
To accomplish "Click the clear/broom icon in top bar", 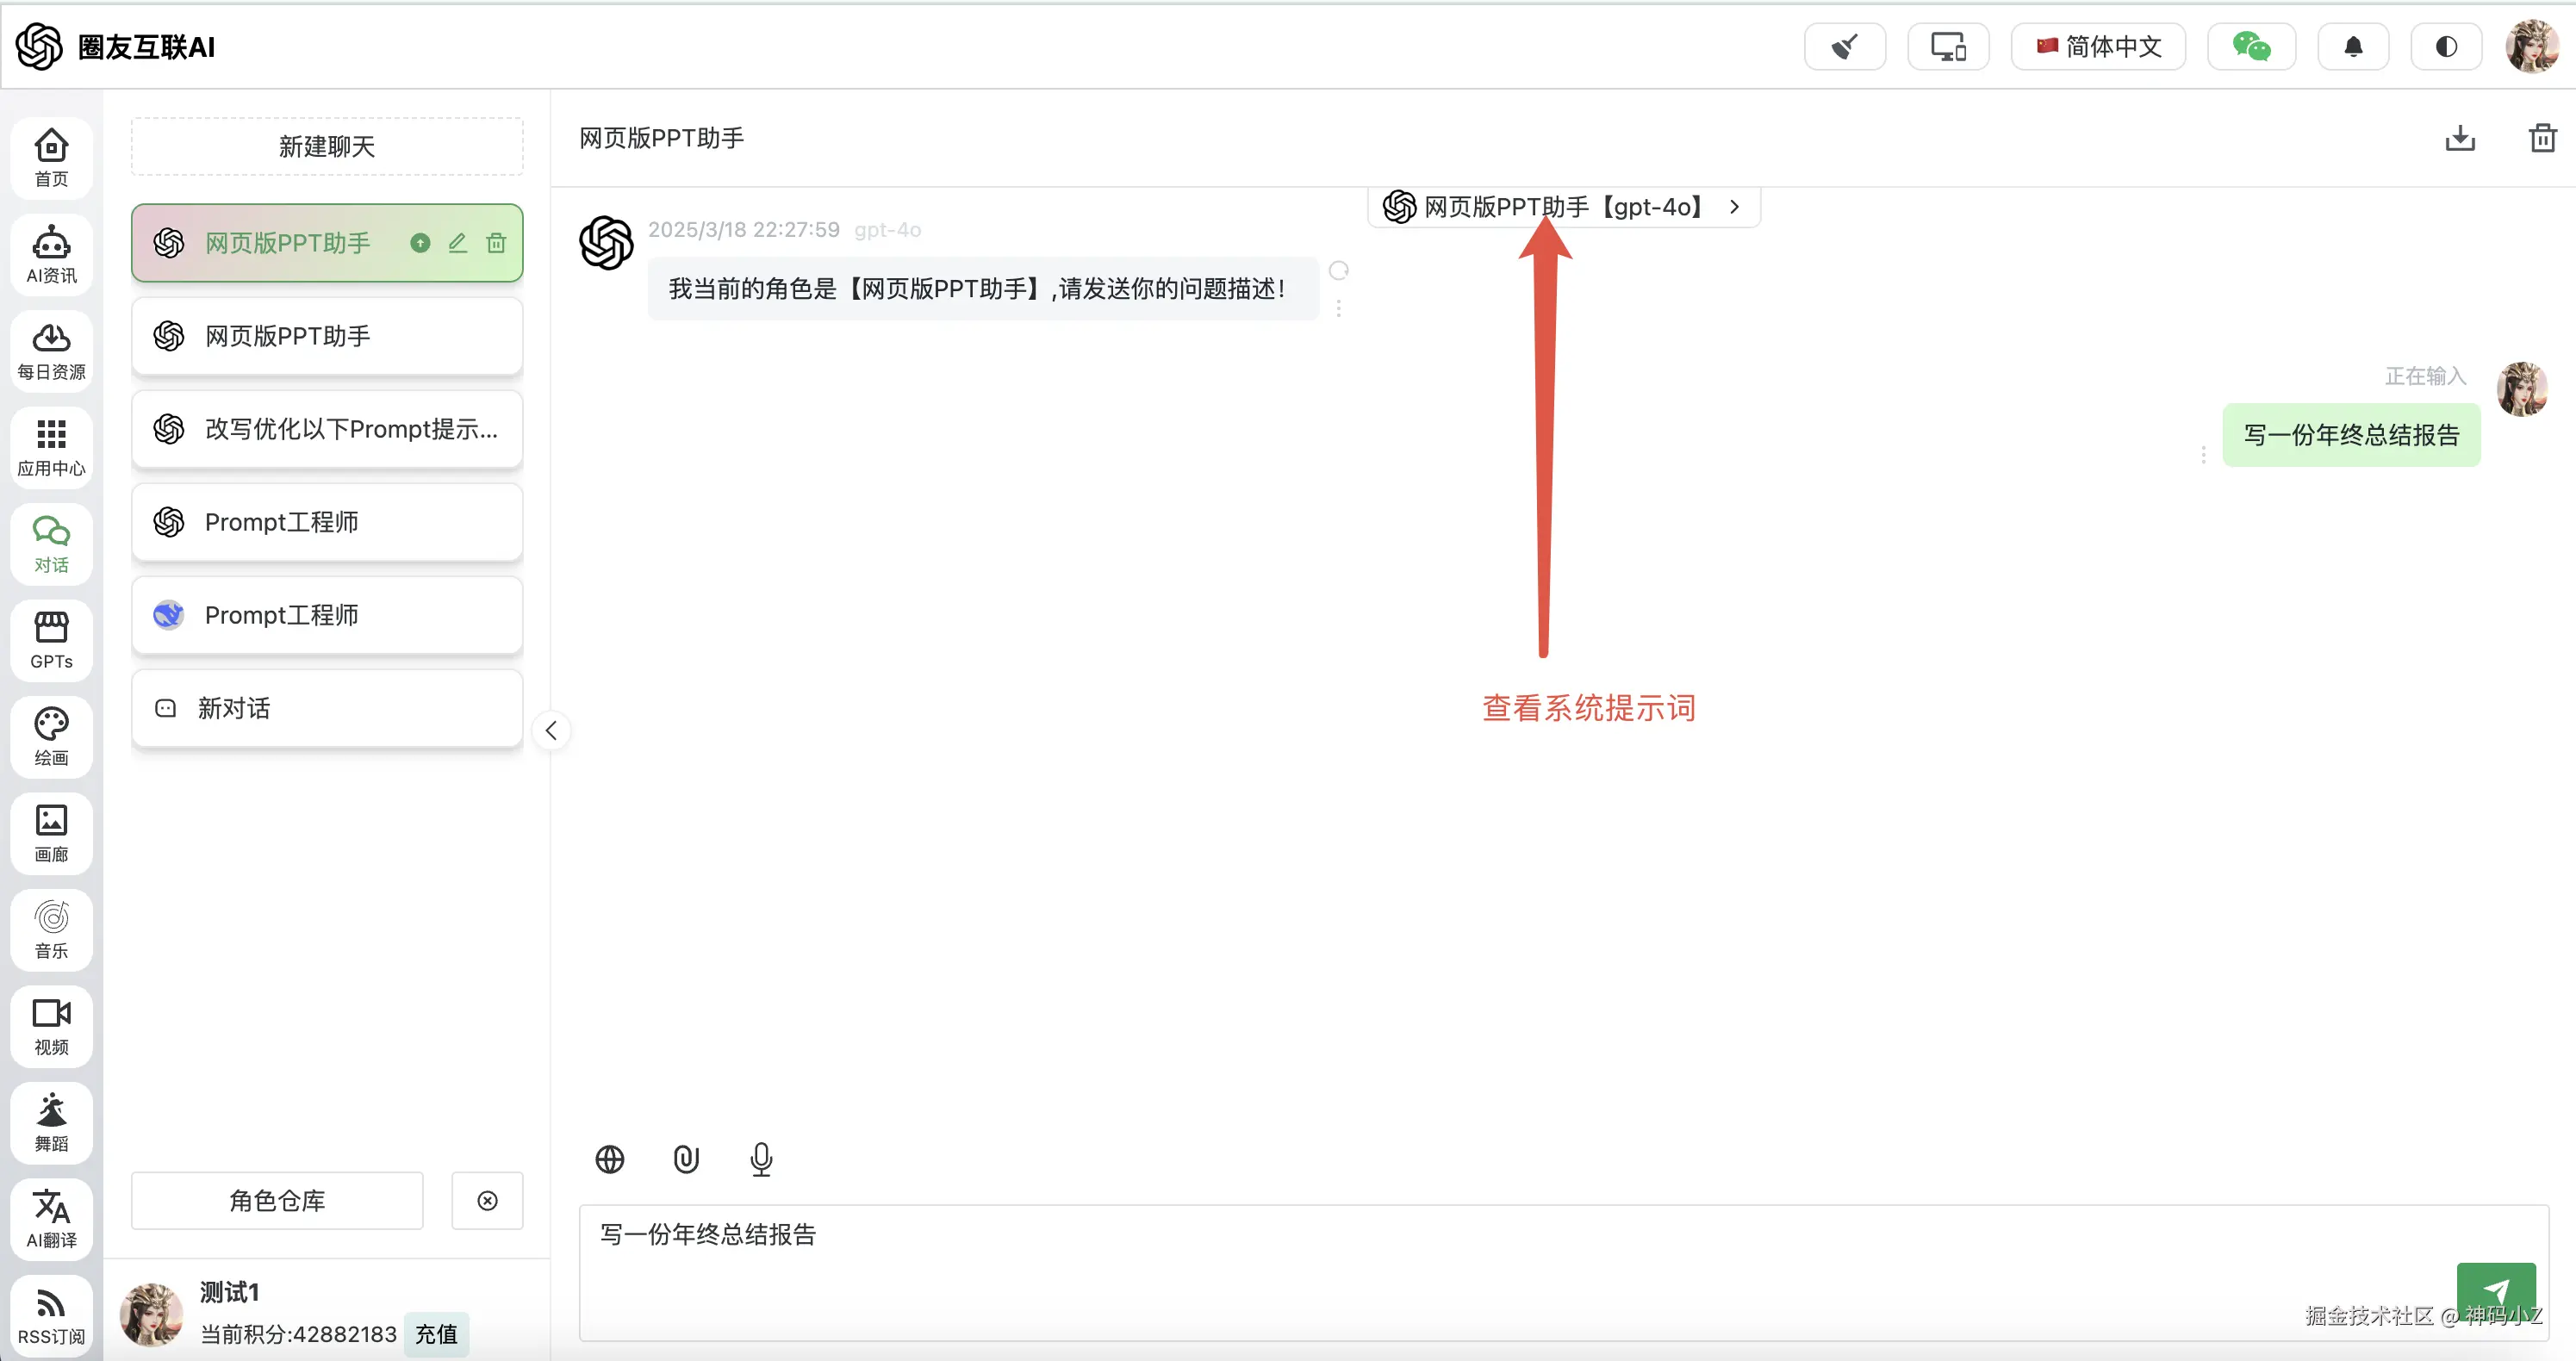I will (1844, 47).
